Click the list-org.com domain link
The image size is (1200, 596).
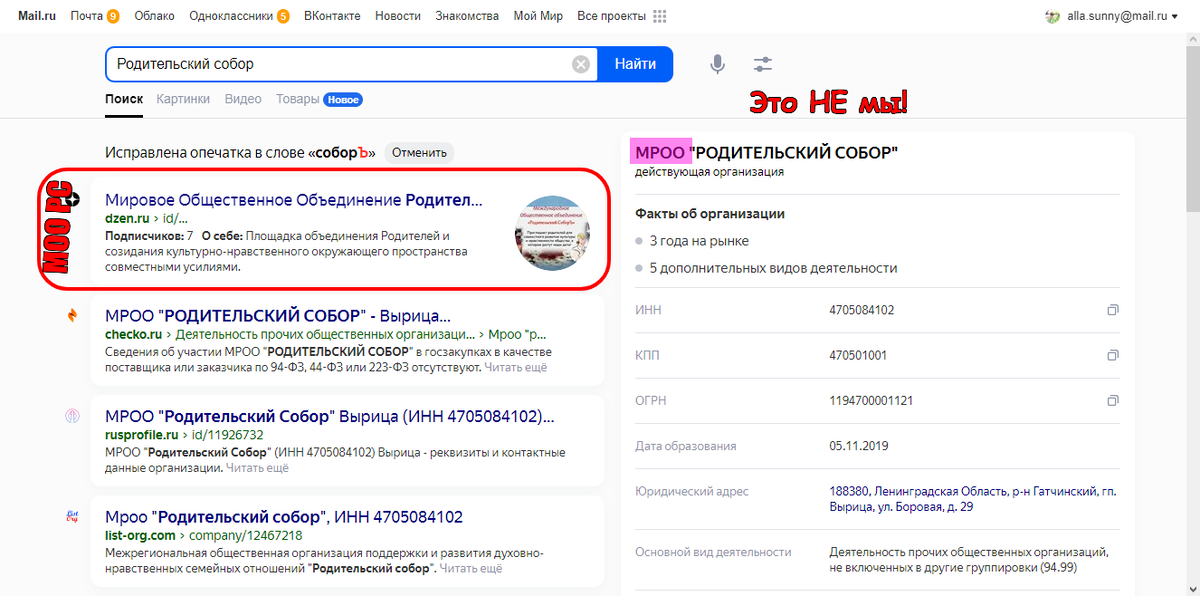click(138, 537)
